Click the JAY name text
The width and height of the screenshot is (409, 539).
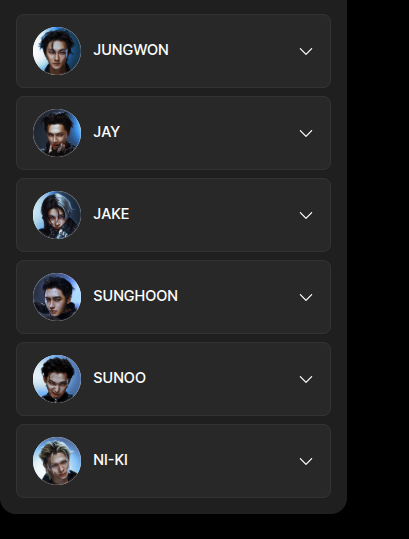coord(107,132)
